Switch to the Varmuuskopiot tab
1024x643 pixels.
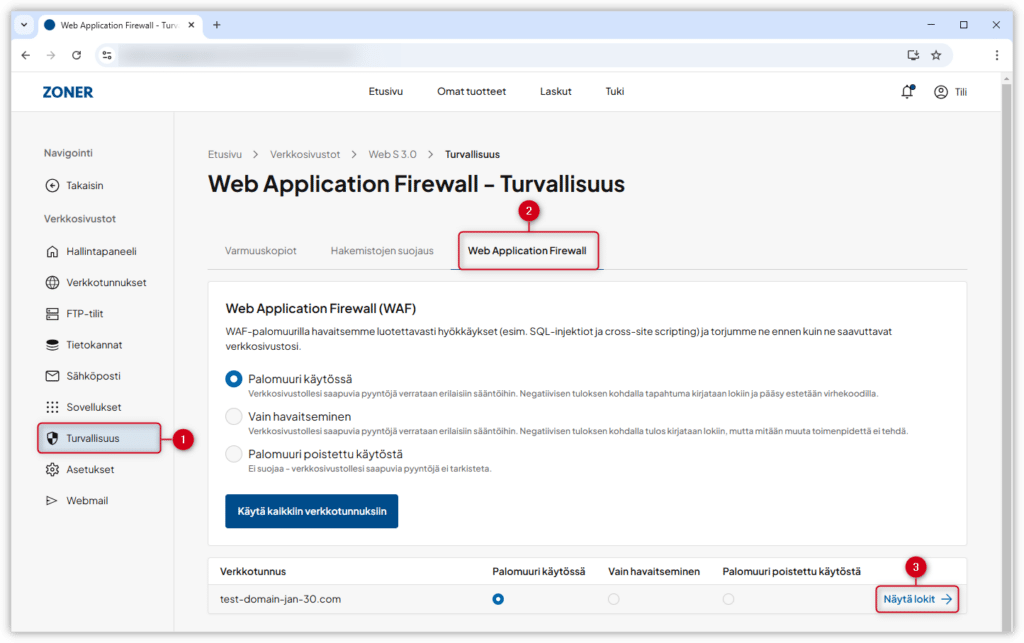pyautogui.click(x=260, y=251)
